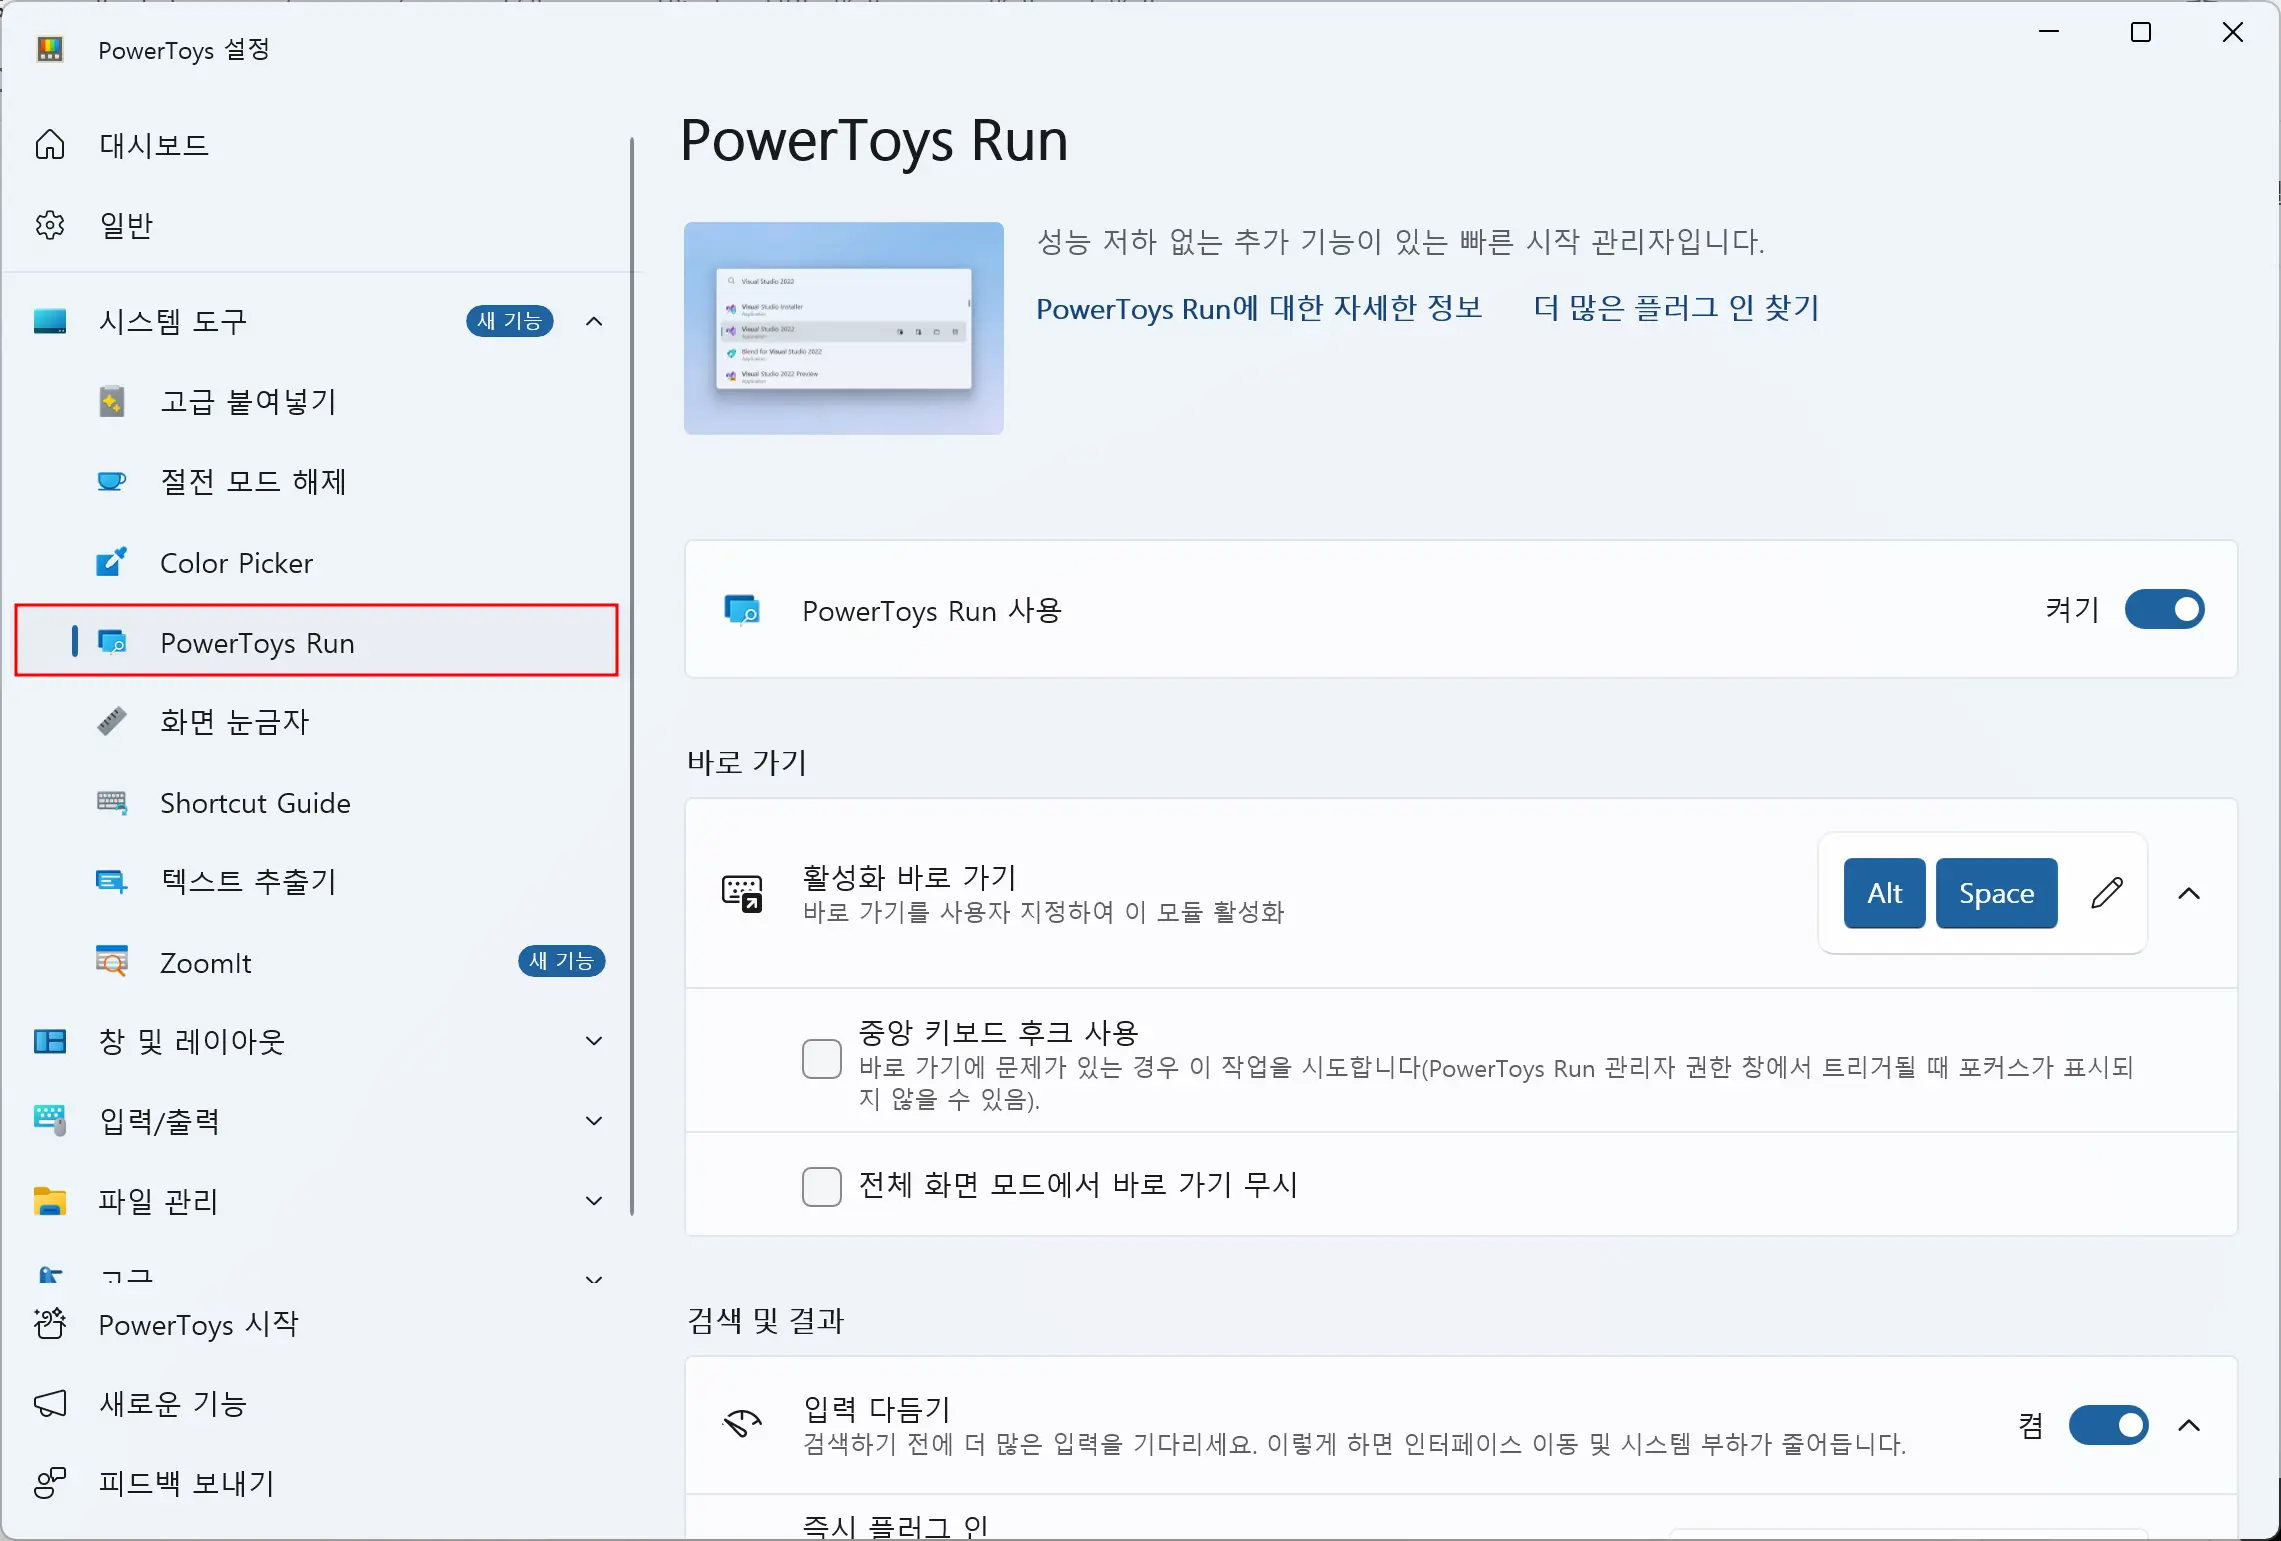Select the Color Picker icon in sidebar
Screen dimensions: 2281x1541
[x=111, y=562]
